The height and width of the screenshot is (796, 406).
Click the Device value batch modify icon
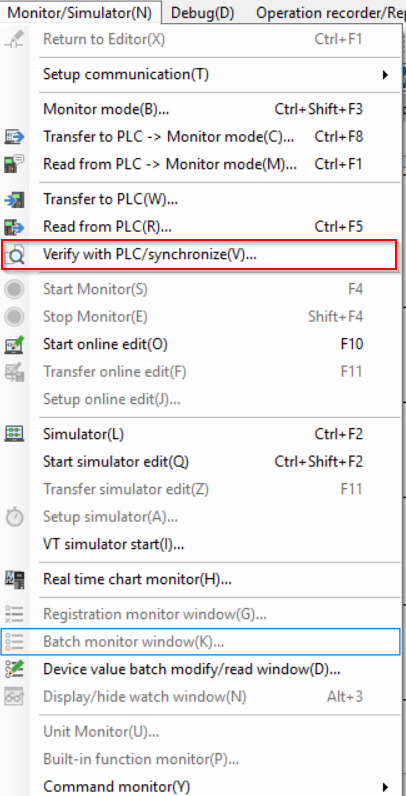coord(14,669)
